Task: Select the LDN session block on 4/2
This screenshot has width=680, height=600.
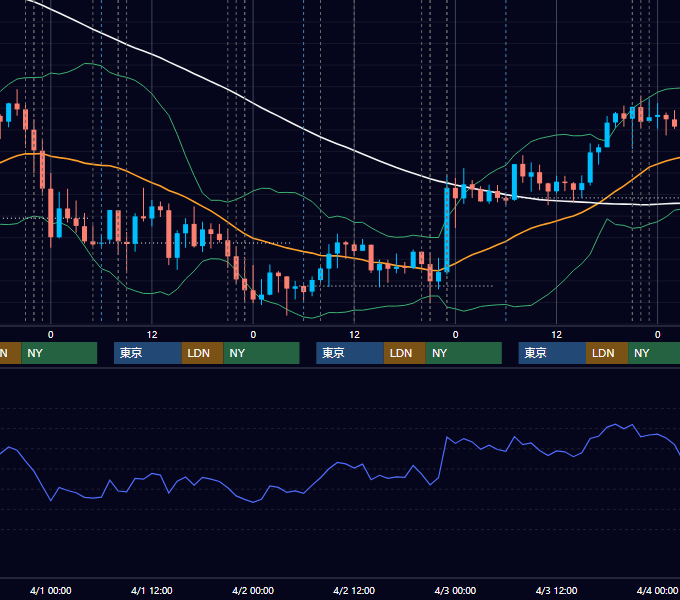Action: (x=405, y=353)
